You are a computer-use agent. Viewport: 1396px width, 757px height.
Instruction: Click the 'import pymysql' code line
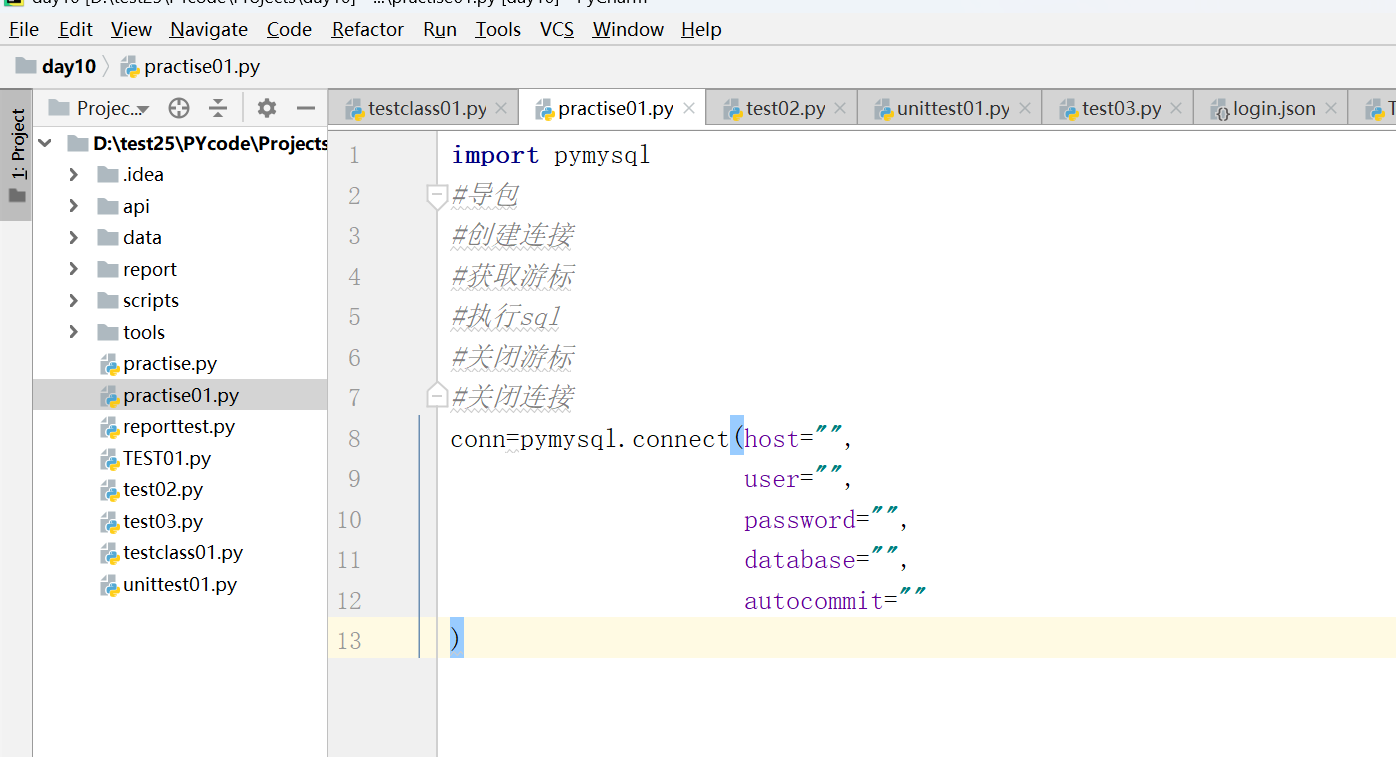pos(551,155)
